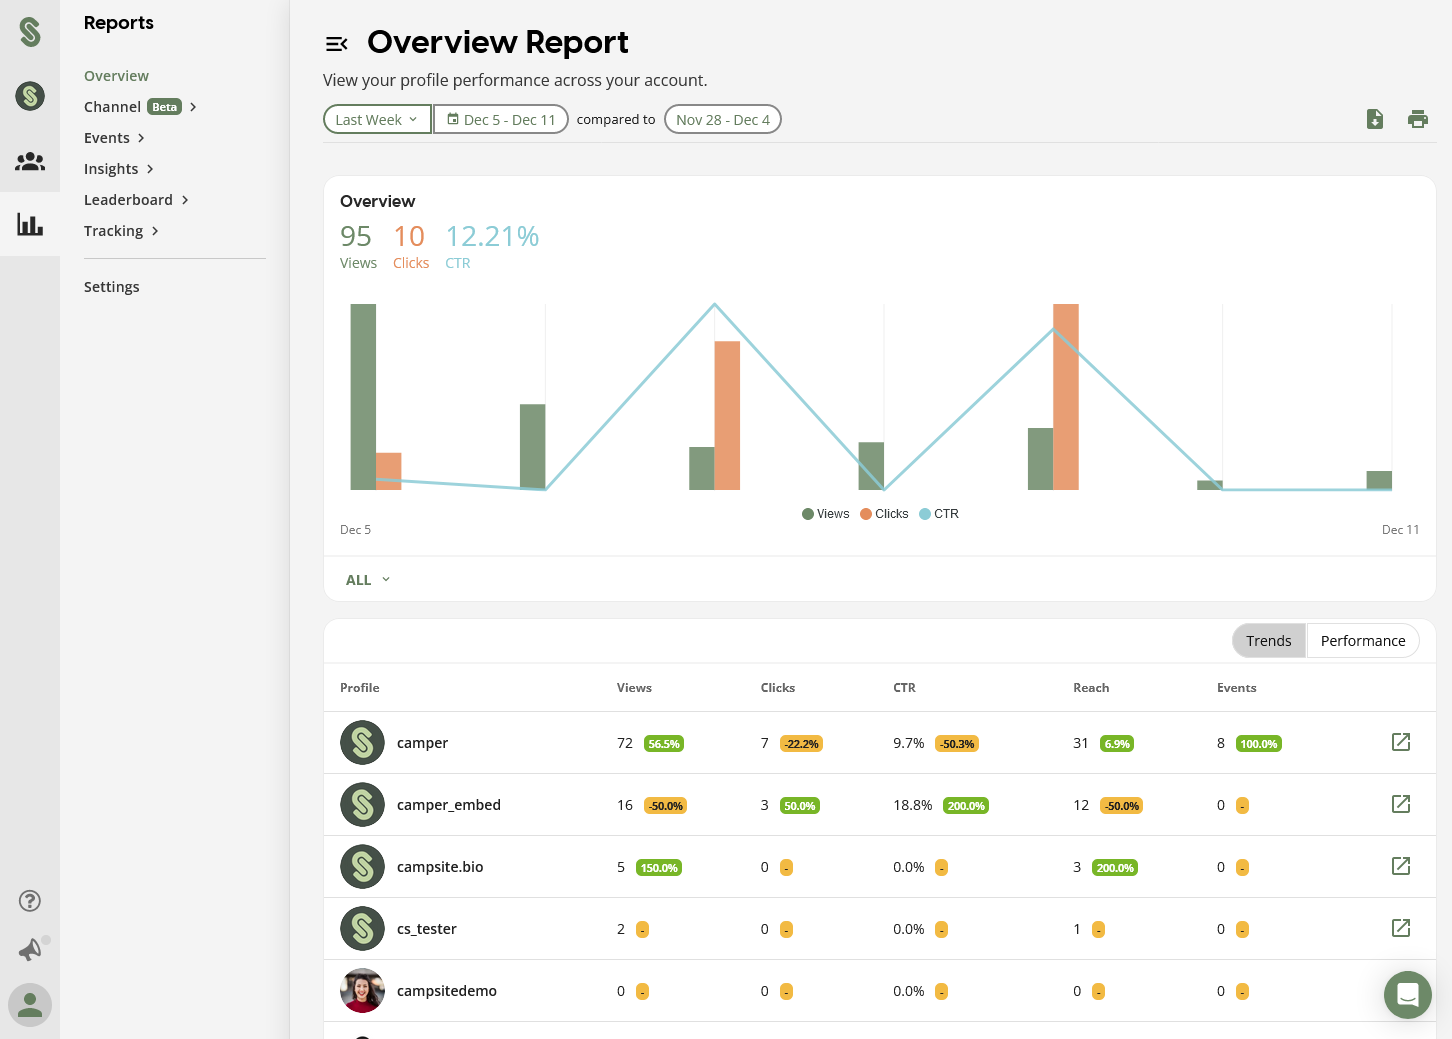The width and height of the screenshot is (1452, 1039).
Task: Click the workspace S logo at sidebar top
Action: pos(30,32)
